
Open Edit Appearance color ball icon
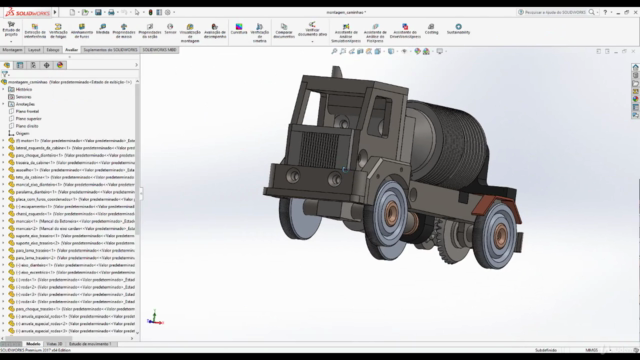point(417,51)
